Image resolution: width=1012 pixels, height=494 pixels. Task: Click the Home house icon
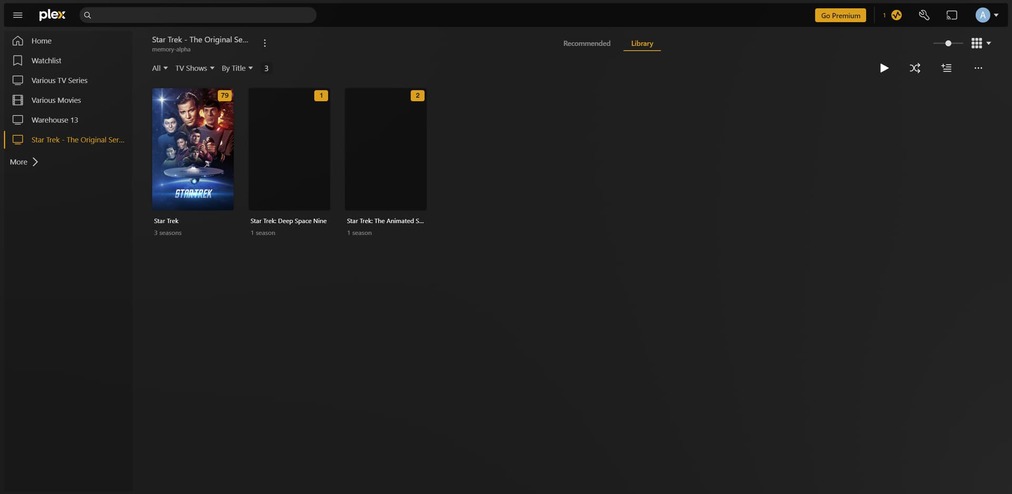(x=17, y=41)
